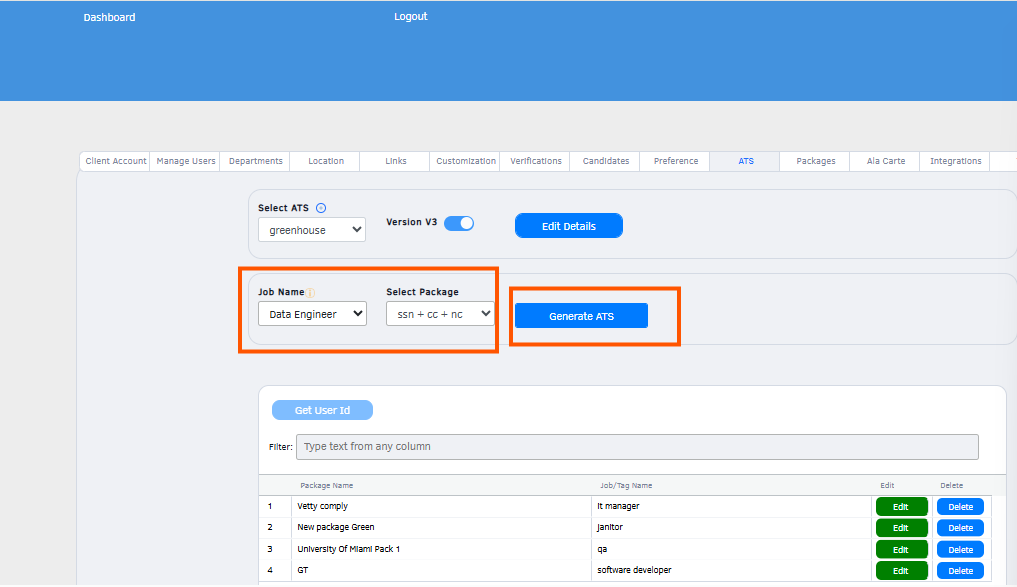Open the Select Package dropdown
The height and width of the screenshot is (587, 1017).
click(440, 314)
